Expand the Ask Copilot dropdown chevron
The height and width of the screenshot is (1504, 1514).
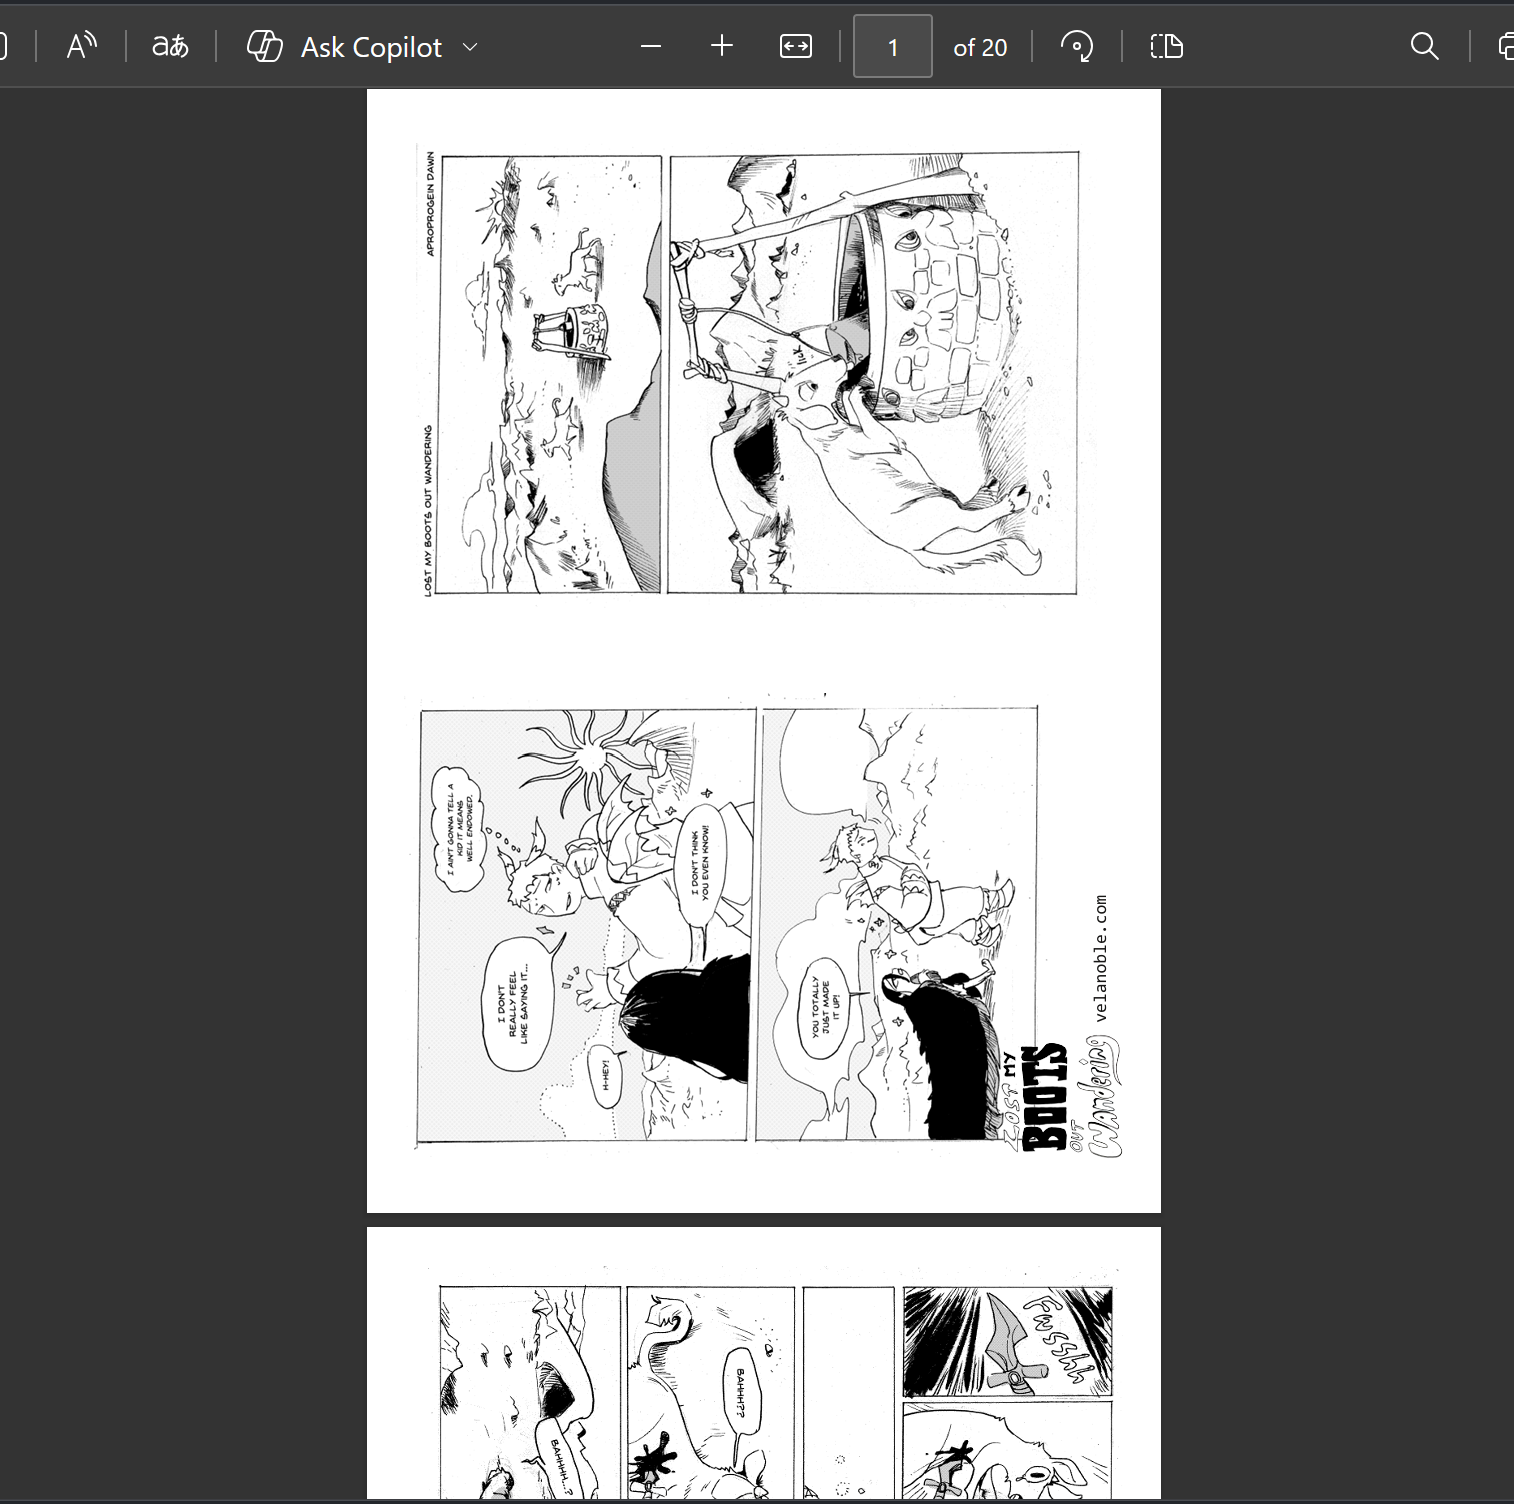coord(470,47)
